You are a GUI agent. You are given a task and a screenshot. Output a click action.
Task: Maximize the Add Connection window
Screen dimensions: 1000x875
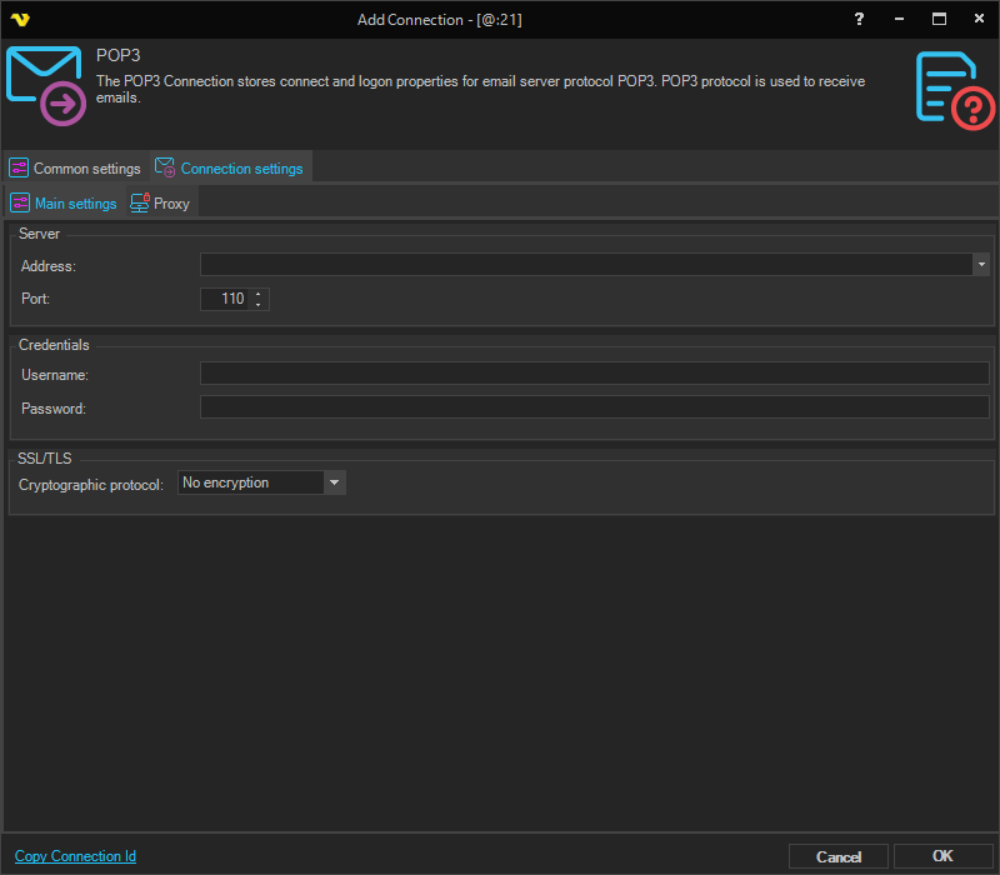[939, 19]
